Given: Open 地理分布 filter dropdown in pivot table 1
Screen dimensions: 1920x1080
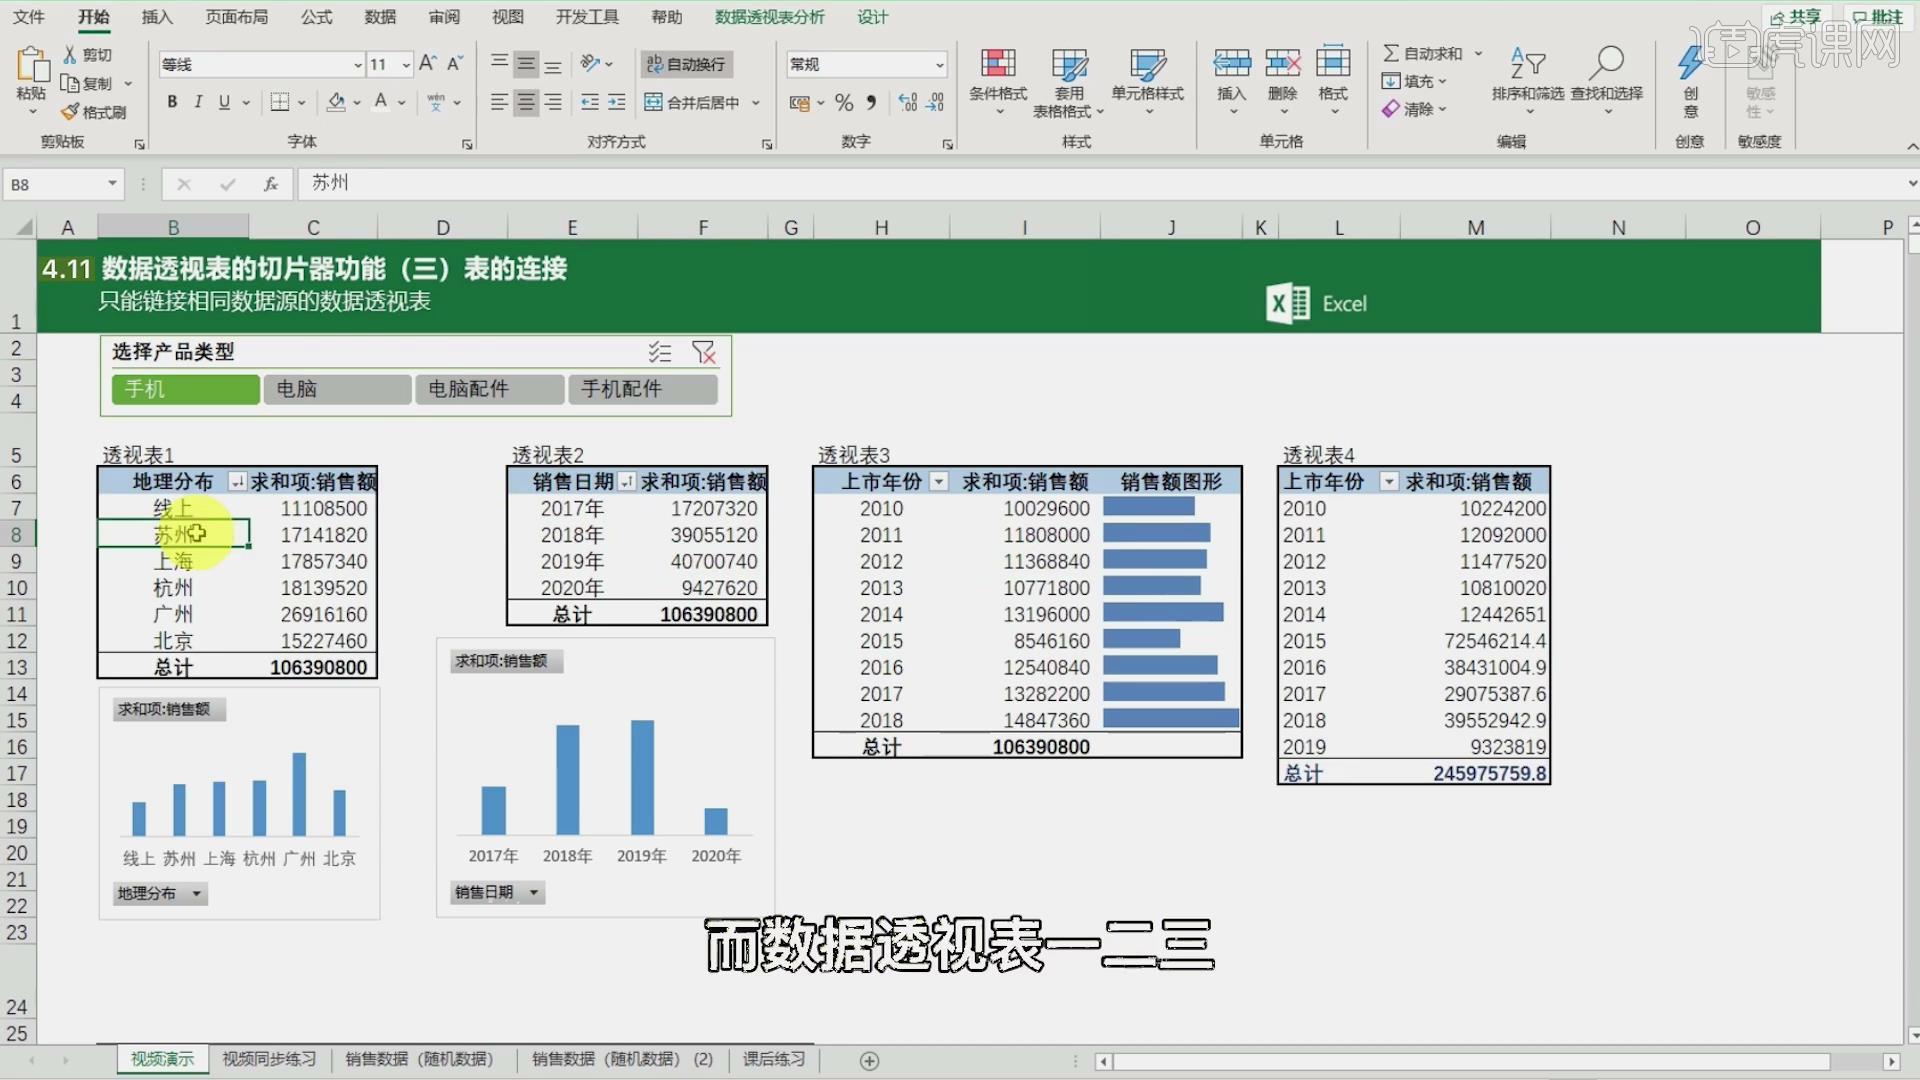Looking at the screenshot, I should coord(237,482).
